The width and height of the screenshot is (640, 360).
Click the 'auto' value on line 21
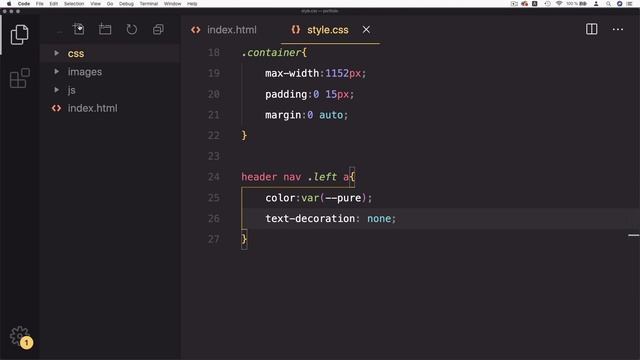331,115
